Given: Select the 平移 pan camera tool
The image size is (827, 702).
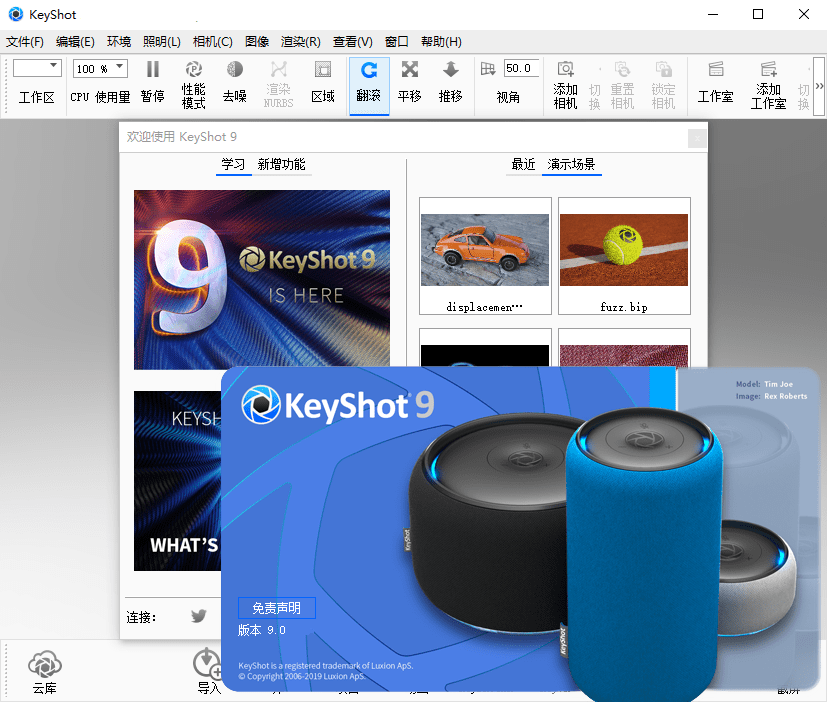Looking at the screenshot, I should (x=409, y=83).
